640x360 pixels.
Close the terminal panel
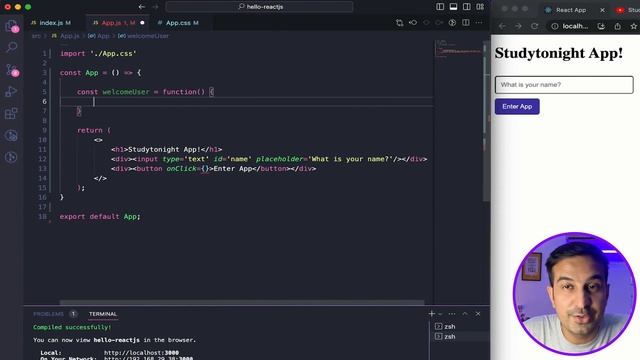coord(478,313)
